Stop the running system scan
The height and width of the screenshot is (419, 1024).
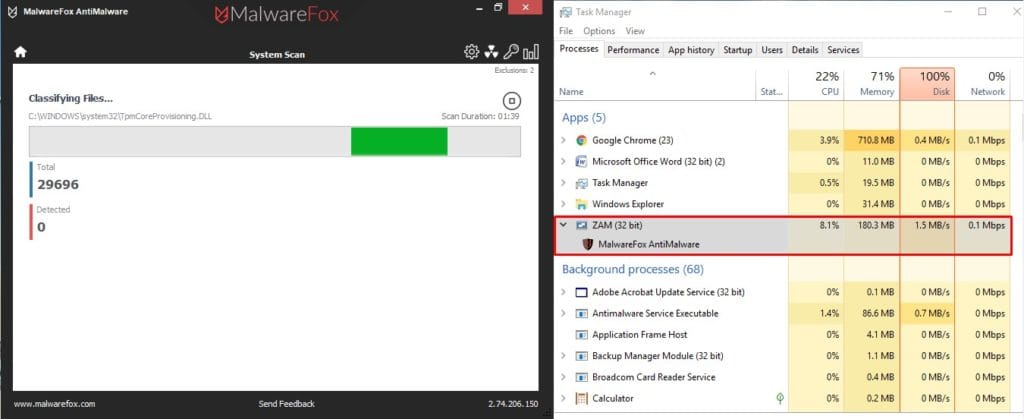coord(512,101)
